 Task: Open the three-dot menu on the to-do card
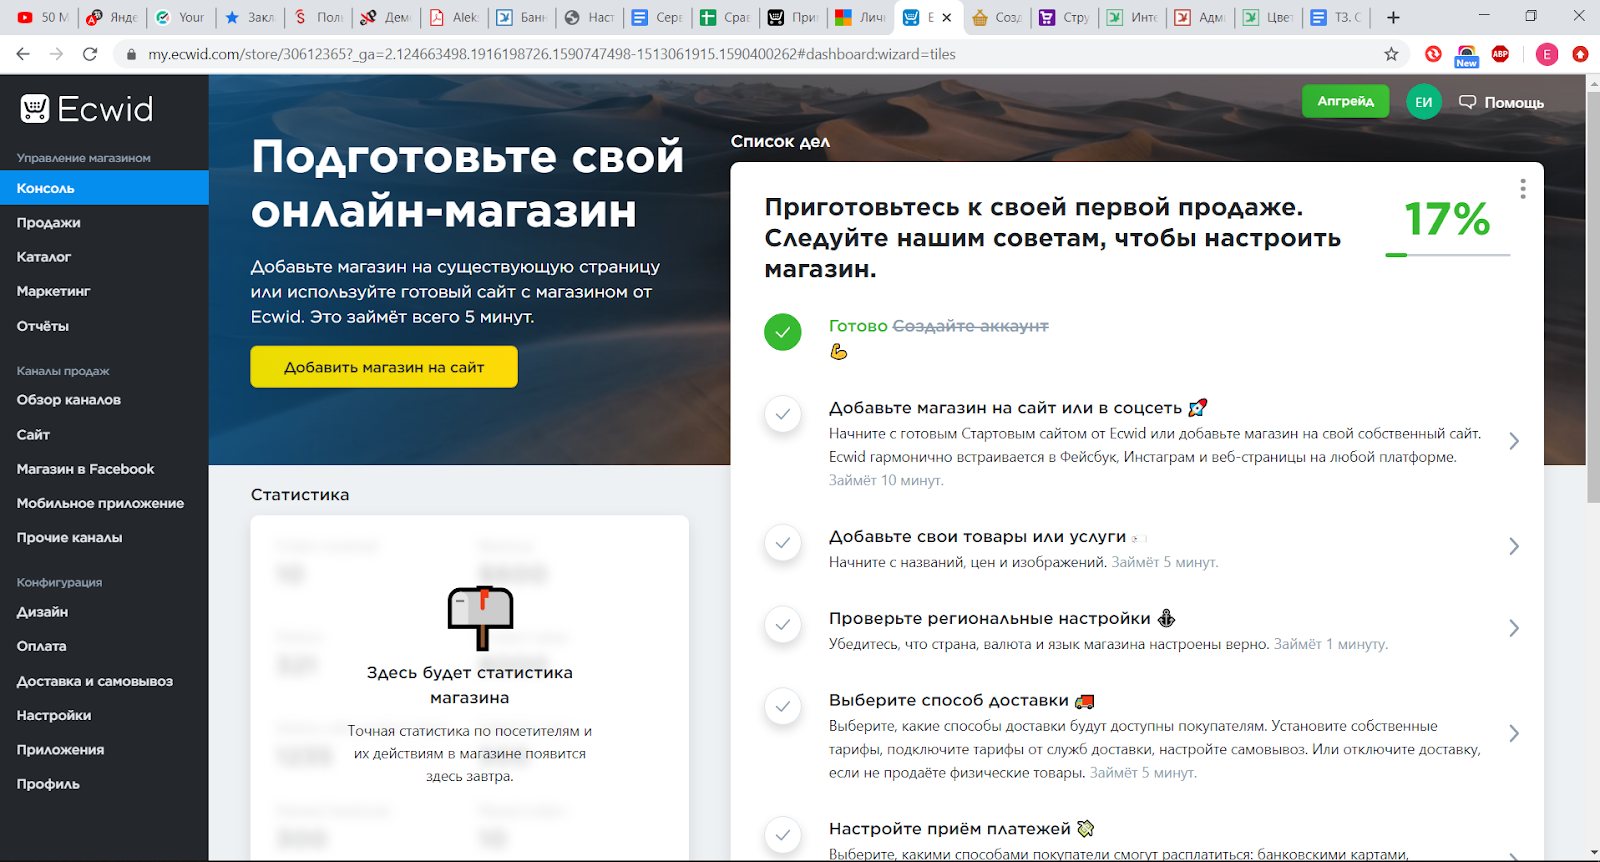pos(1522,189)
